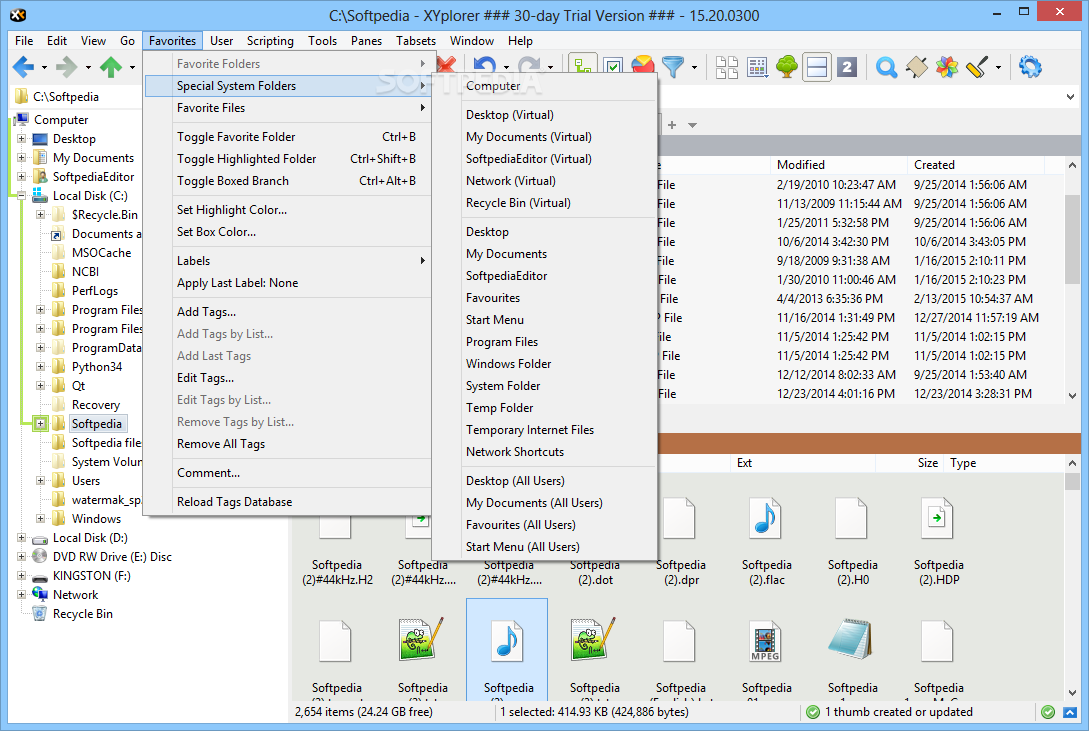Select KINGSTON (F:) drive in tree

click(92, 575)
